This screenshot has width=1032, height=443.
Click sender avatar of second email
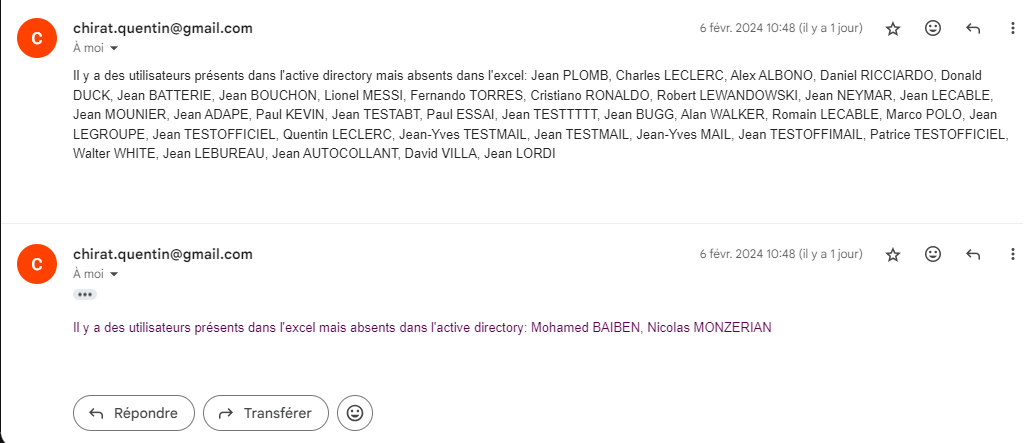click(37, 264)
